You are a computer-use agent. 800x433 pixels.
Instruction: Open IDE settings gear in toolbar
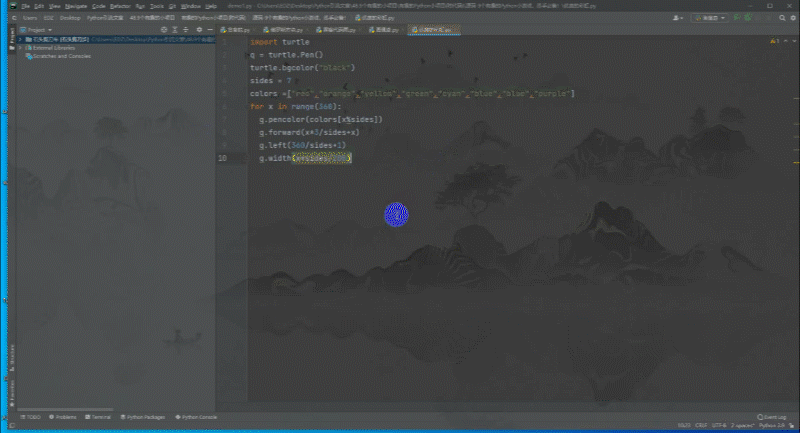pyautogui.click(x=793, y=18)
